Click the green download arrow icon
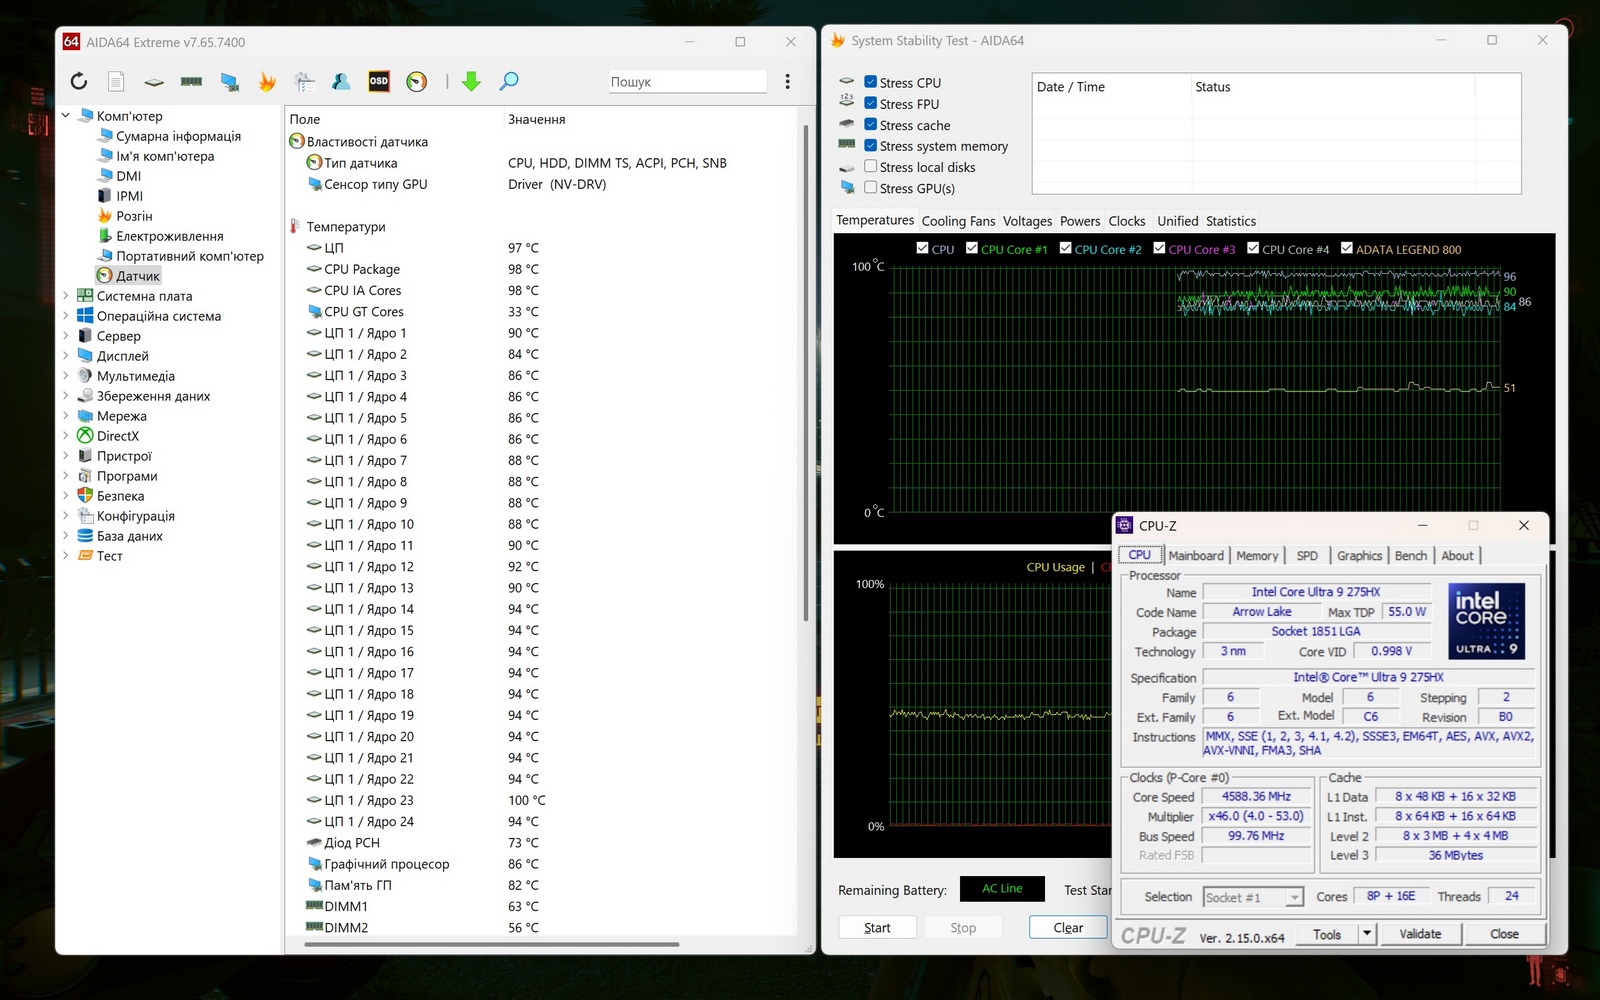Screen dimensions: 1600x1000 pos(471,82)
